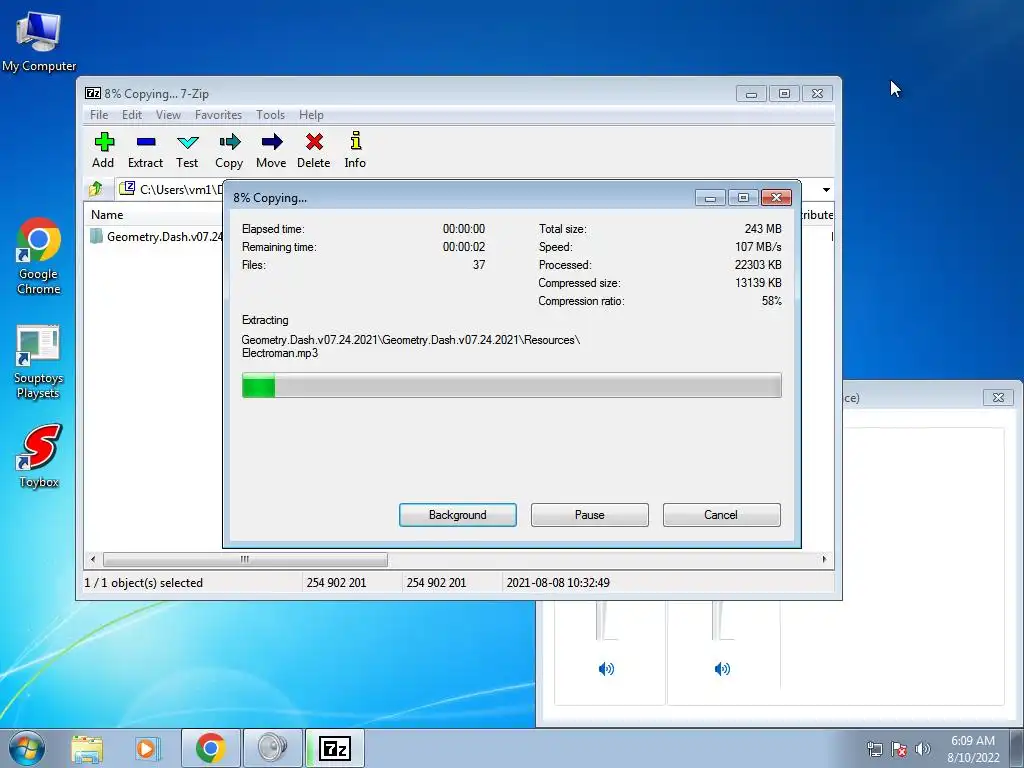Select Toybox desktop shortcut
Screen dimensions: 1024x768
coord(39,456)
